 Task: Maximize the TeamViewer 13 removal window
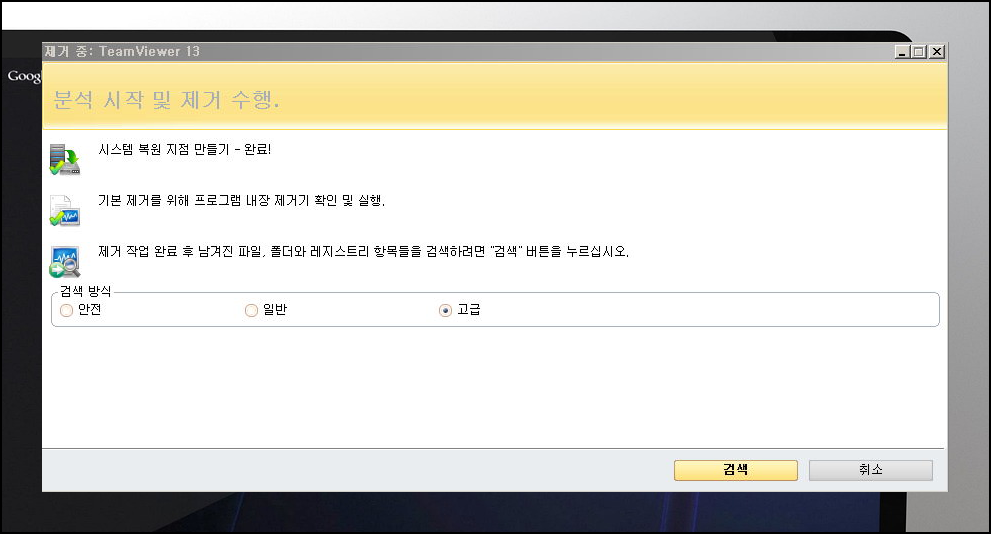click(x=919, y=52)
